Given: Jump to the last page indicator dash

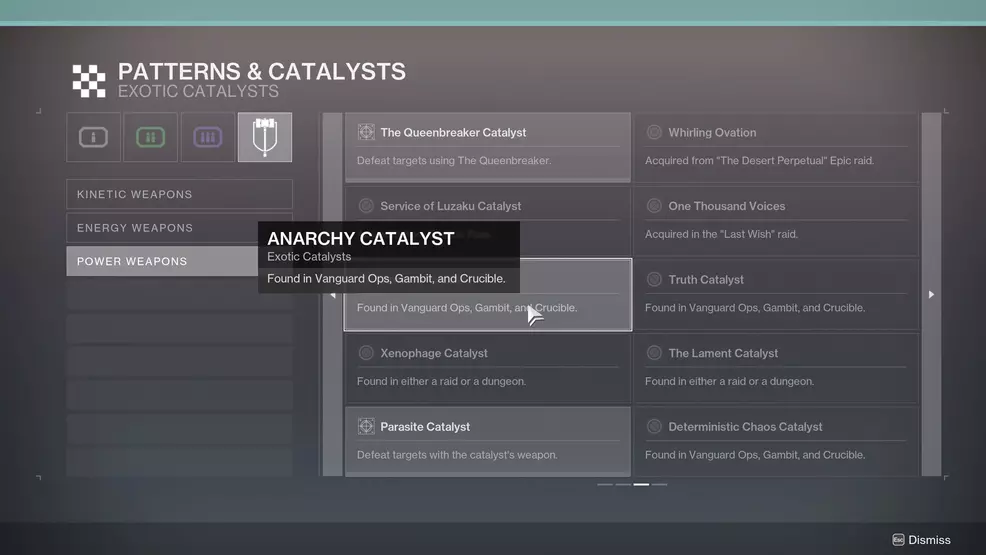Looking at the screenshot, I should (660, 485).
